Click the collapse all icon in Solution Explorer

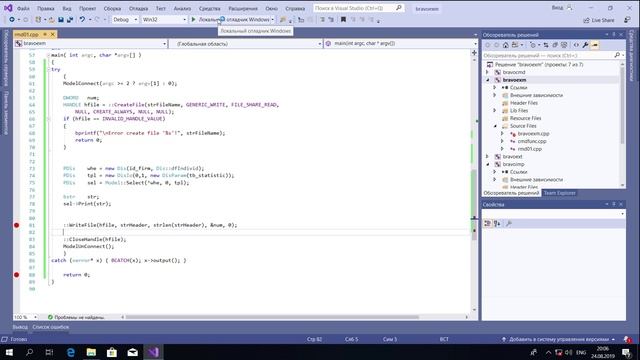[x=555, y=45]
